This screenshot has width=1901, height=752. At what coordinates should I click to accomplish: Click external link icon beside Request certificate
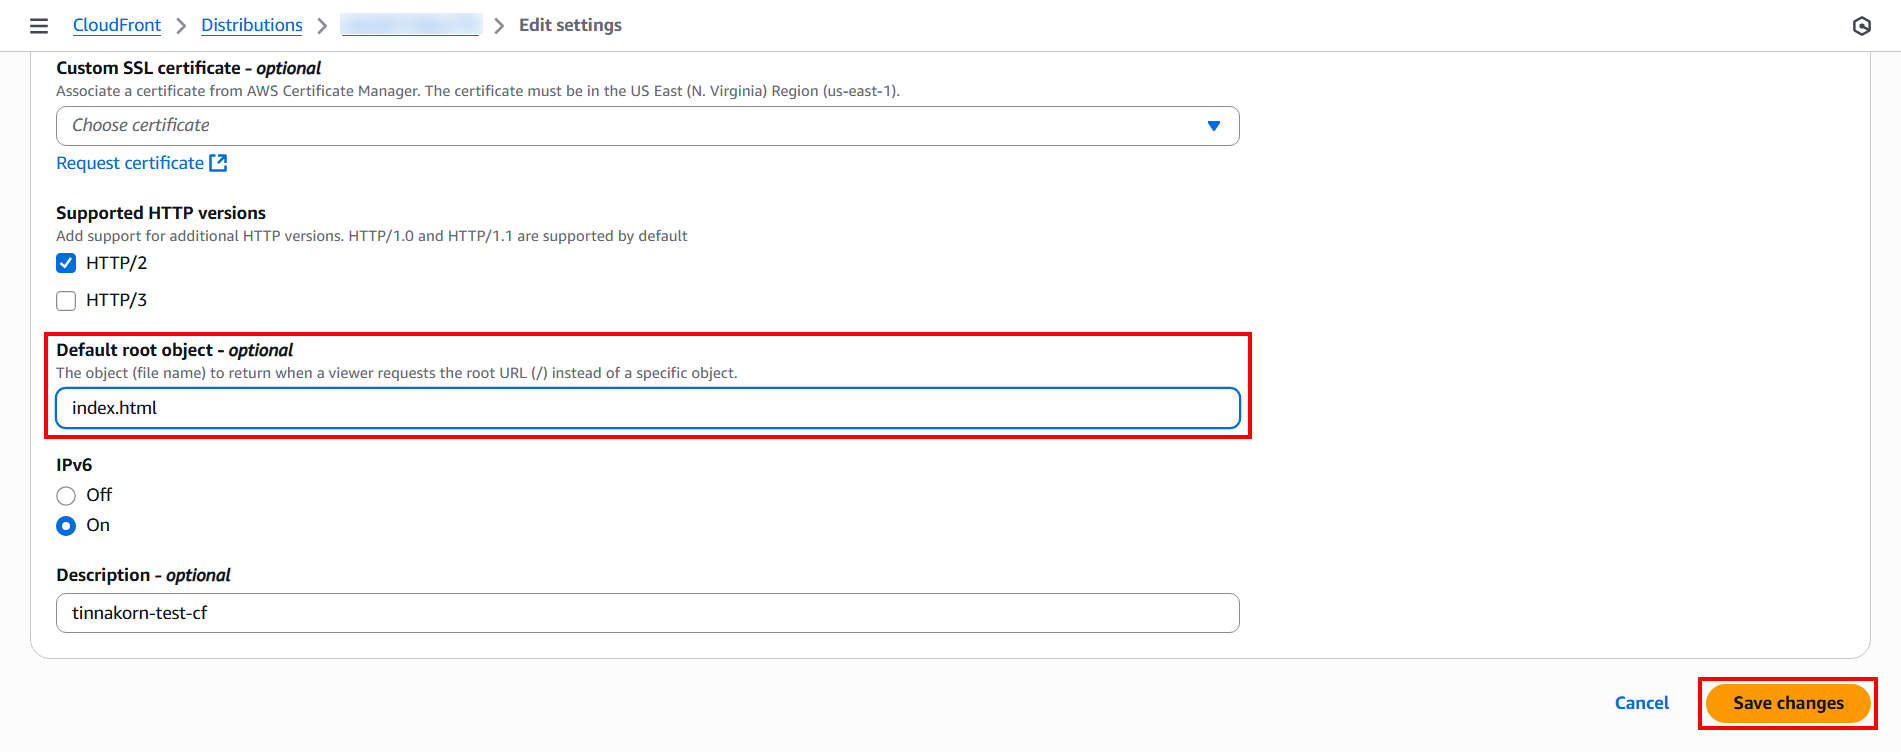pos(218,163)
